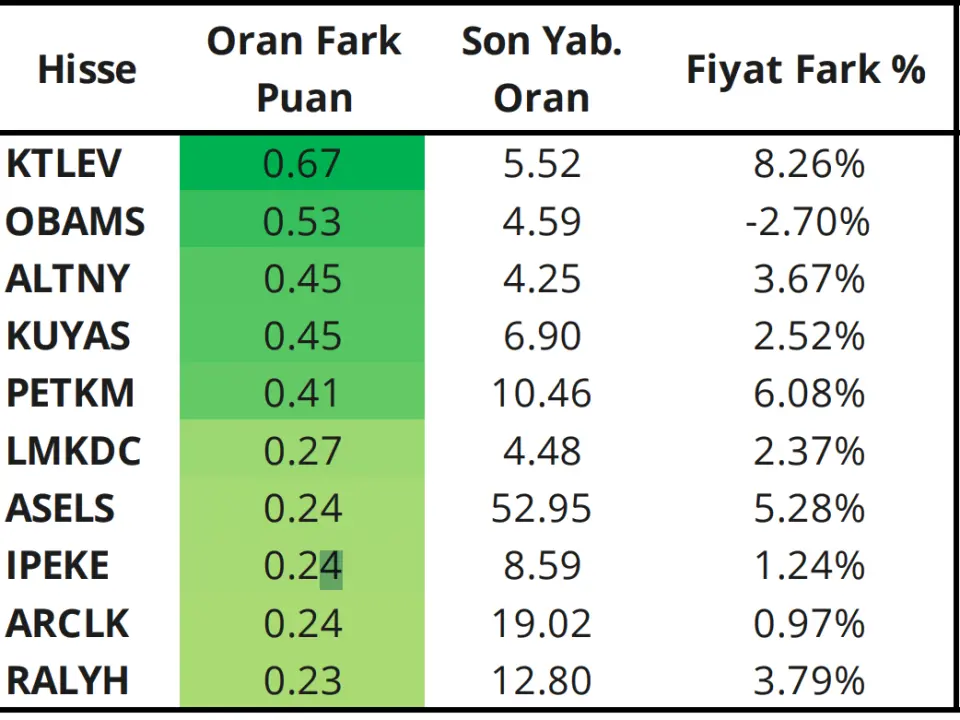Open the ASELS stock entry
The height and width of the screenshot is (720, 960).
pyautogui.click(x=60, y=508)
